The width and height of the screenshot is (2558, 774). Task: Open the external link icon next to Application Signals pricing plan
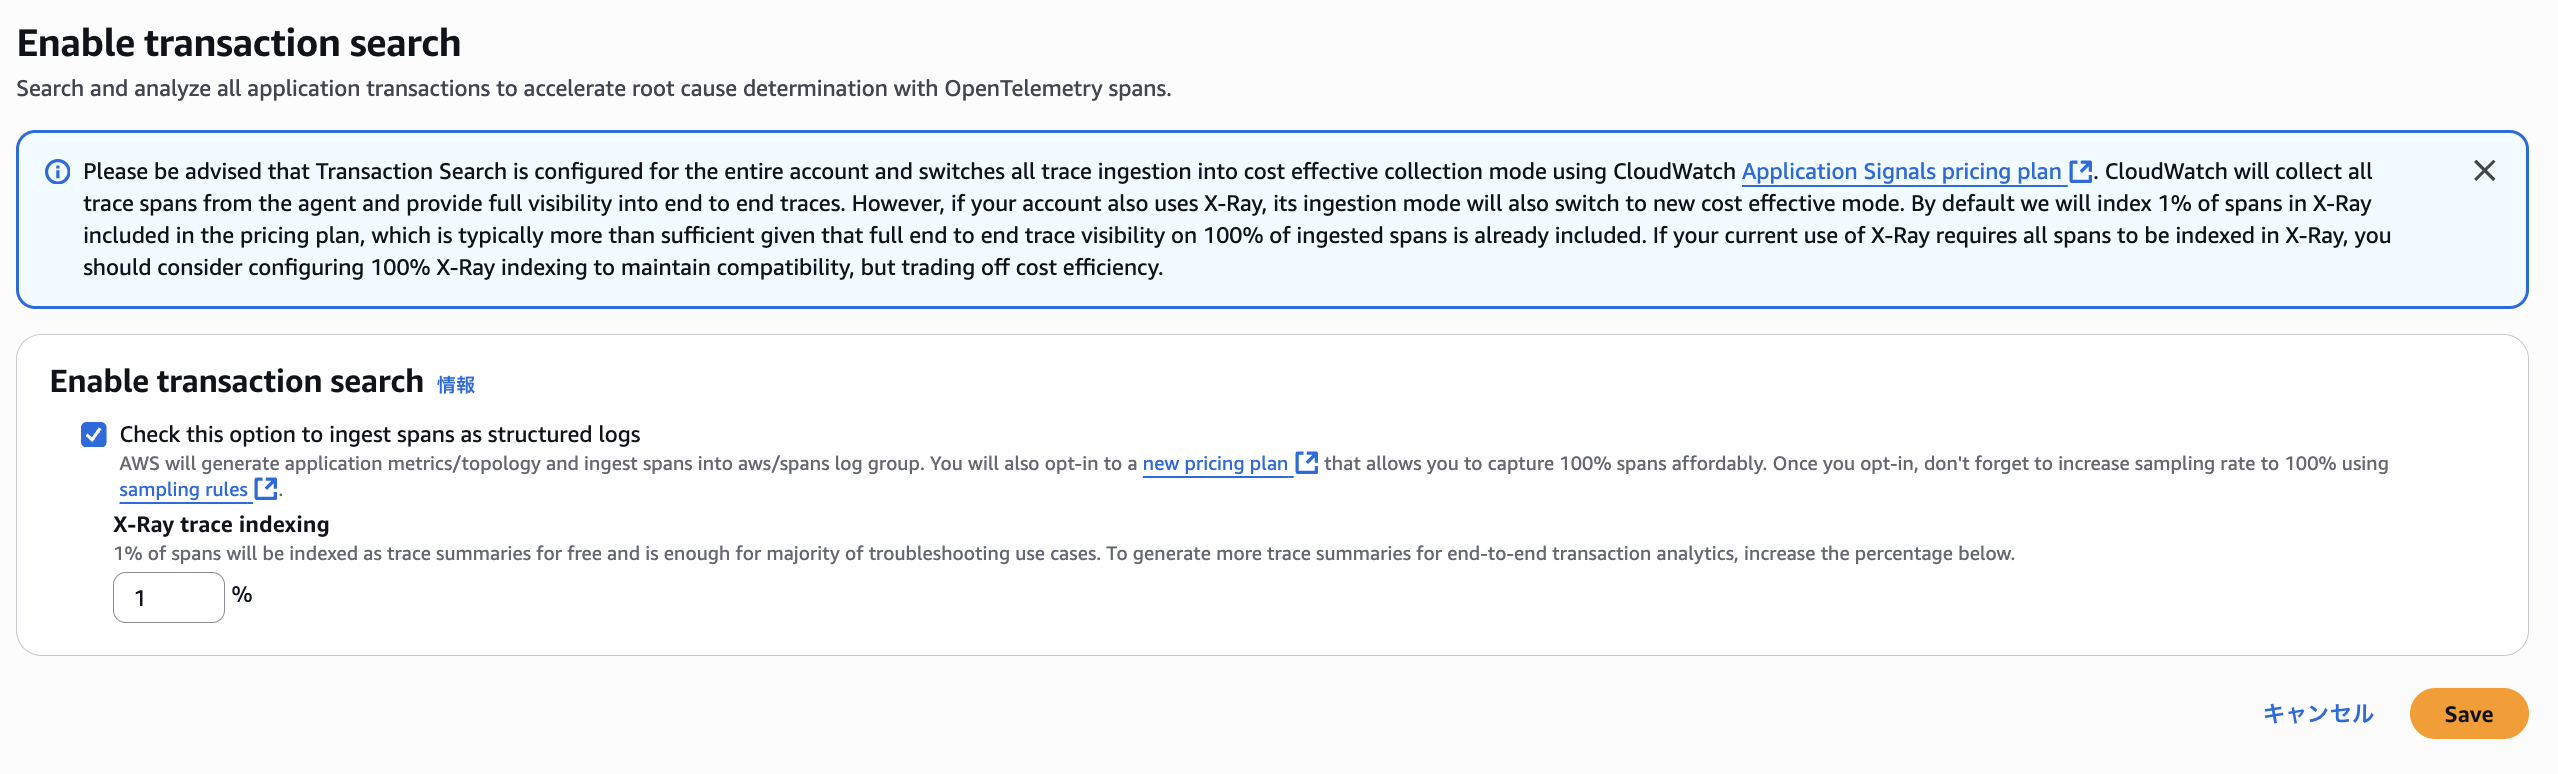(x=2080, y=171)
